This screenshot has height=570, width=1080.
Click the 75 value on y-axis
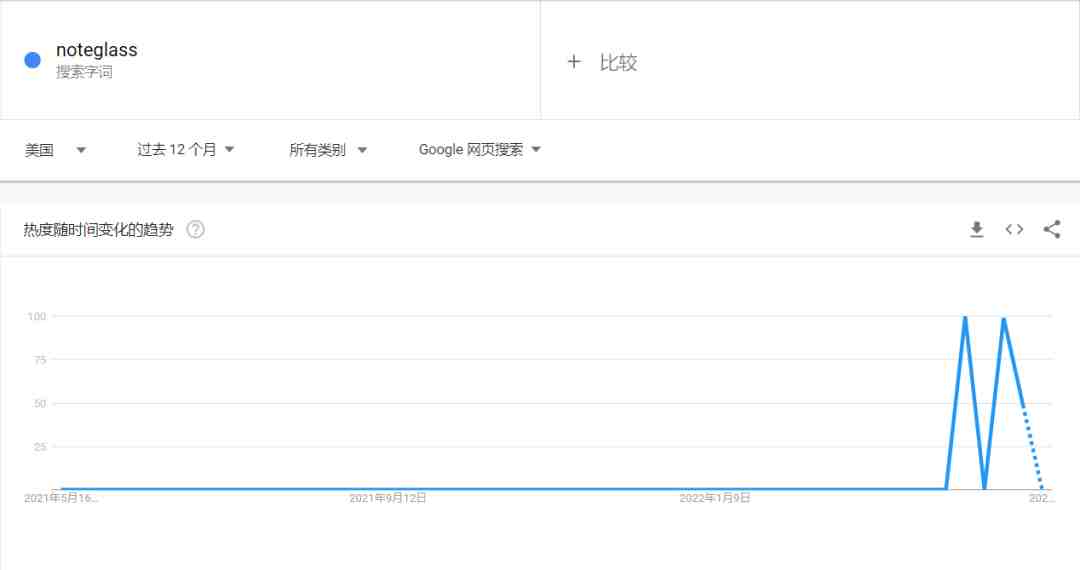(x=40, y=359)
